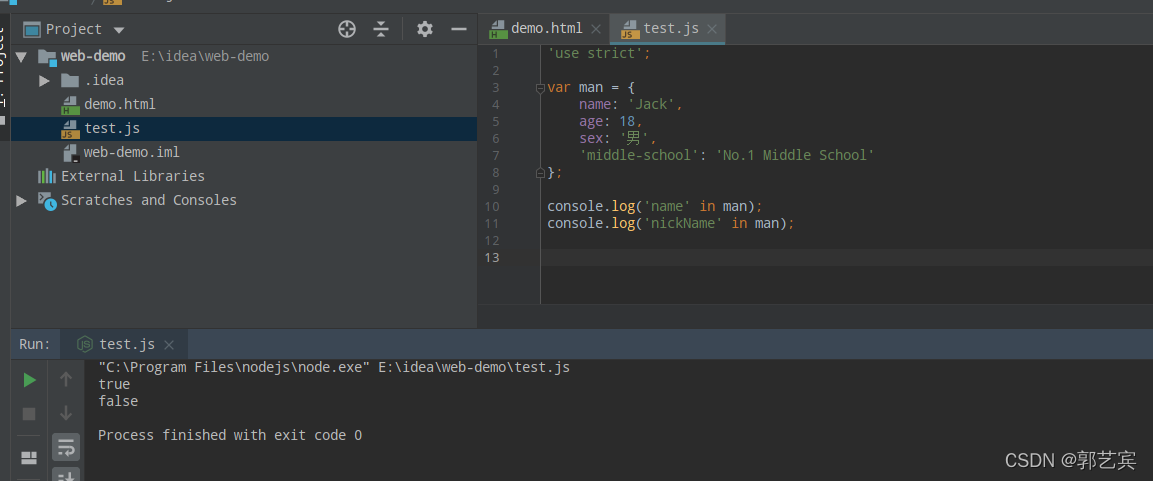Select demo.html in project tree
The height and width of the screenshot is (481, 1153).
tap(119, 104)
